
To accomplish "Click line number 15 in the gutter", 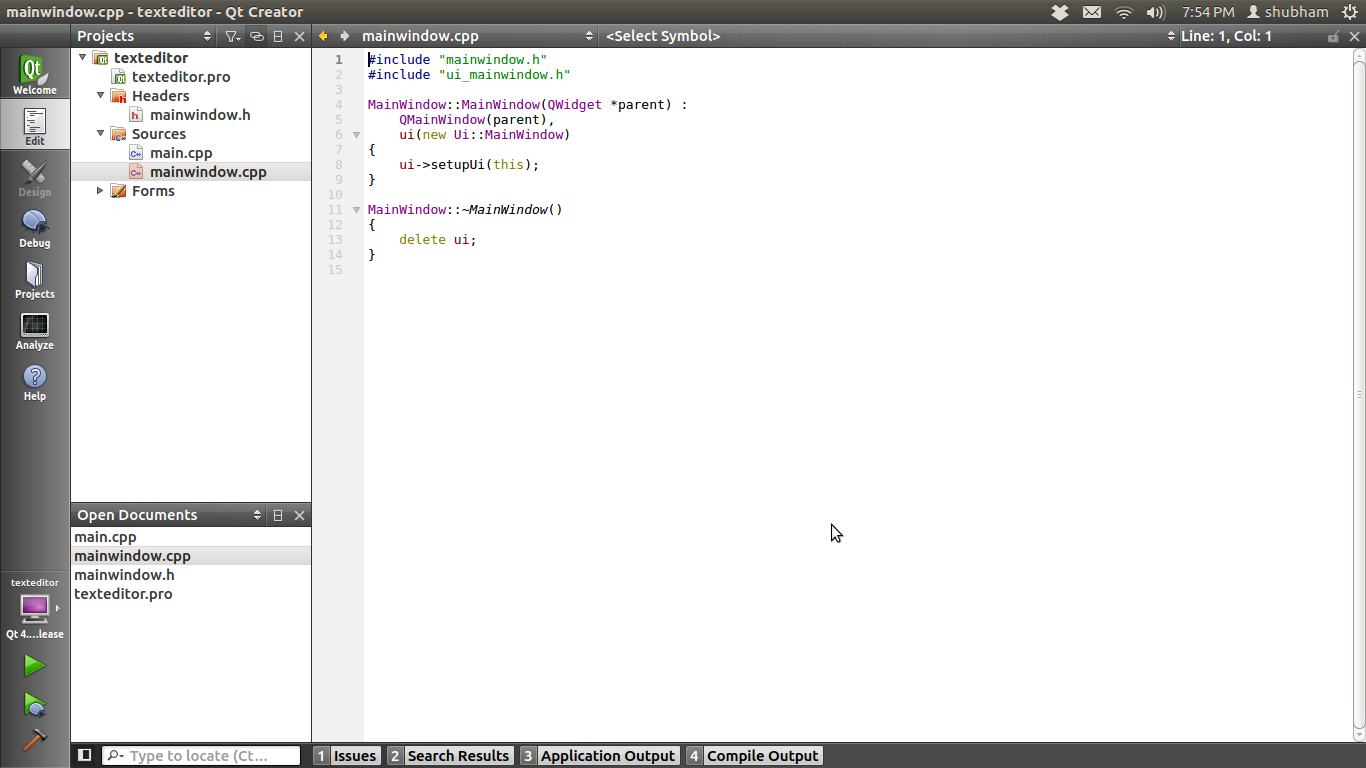I will click(335, 270).
